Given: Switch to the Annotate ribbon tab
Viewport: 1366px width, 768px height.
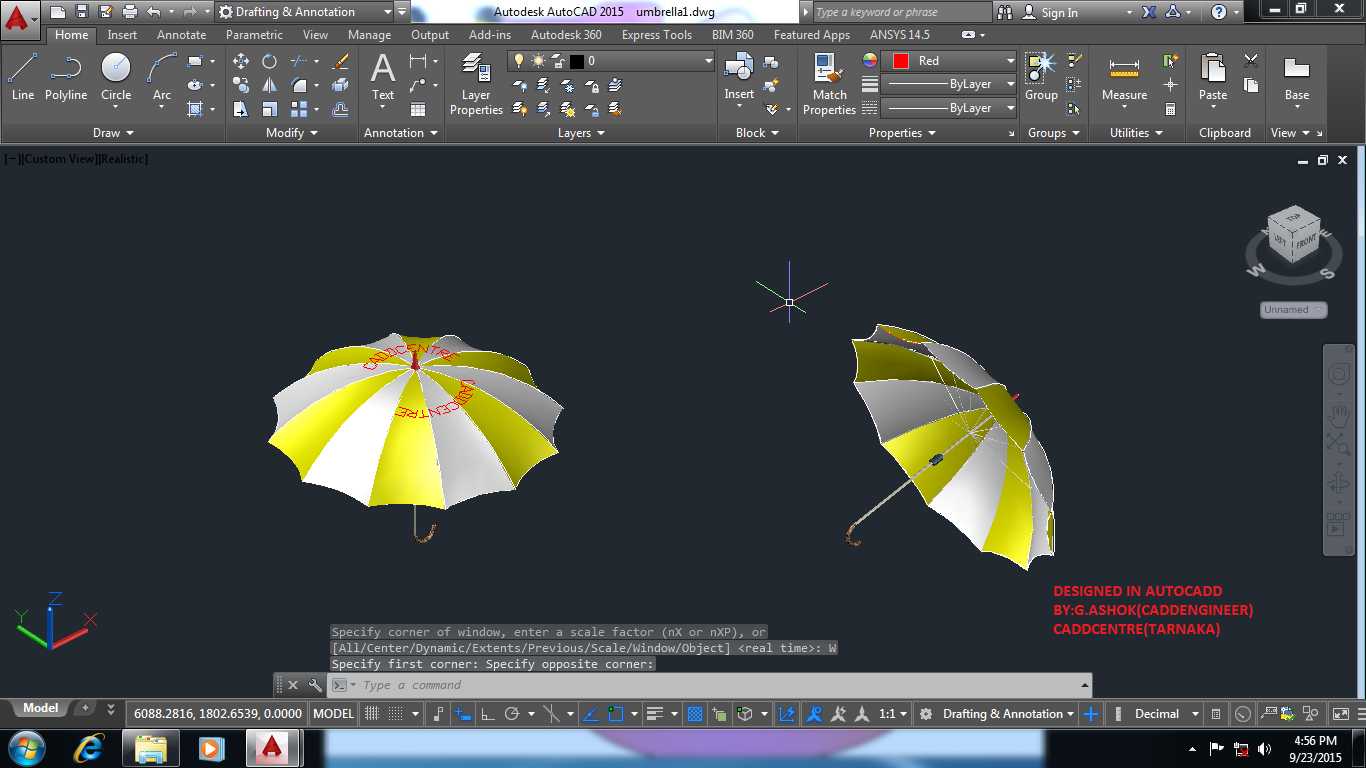Looking at the screenshot, I should 181,35.
